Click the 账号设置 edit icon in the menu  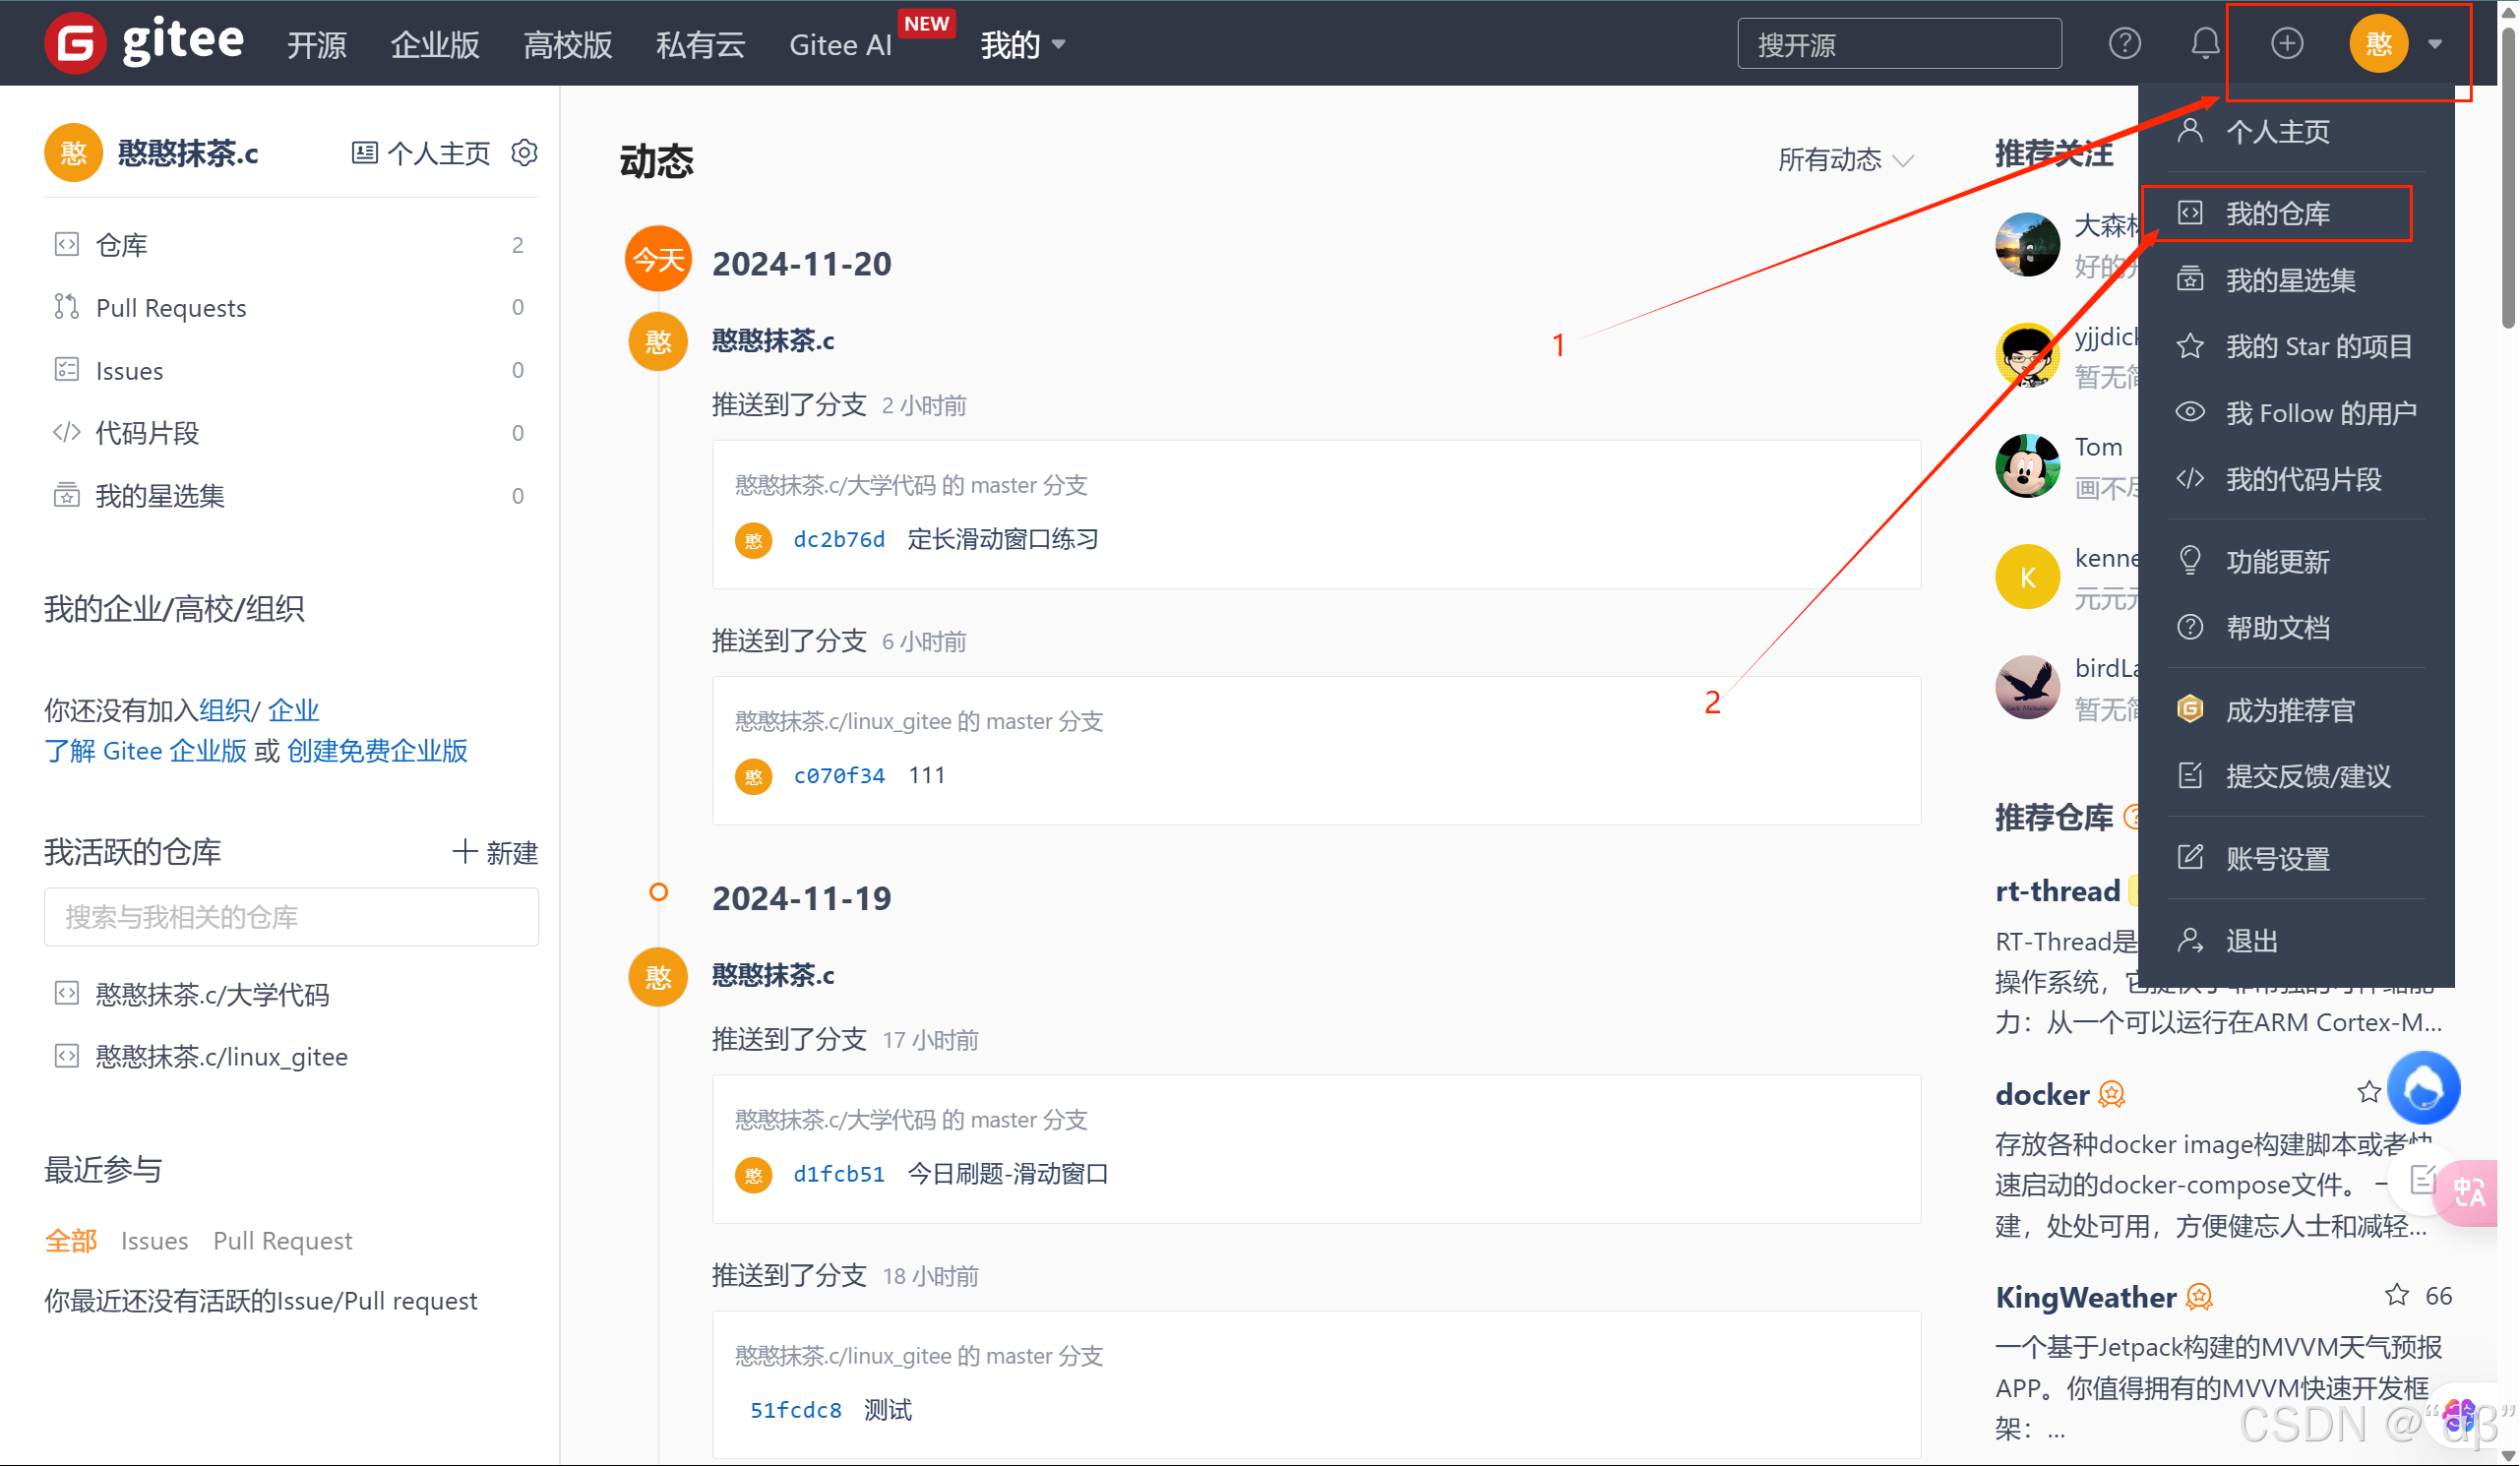[x=2190, y=857]
